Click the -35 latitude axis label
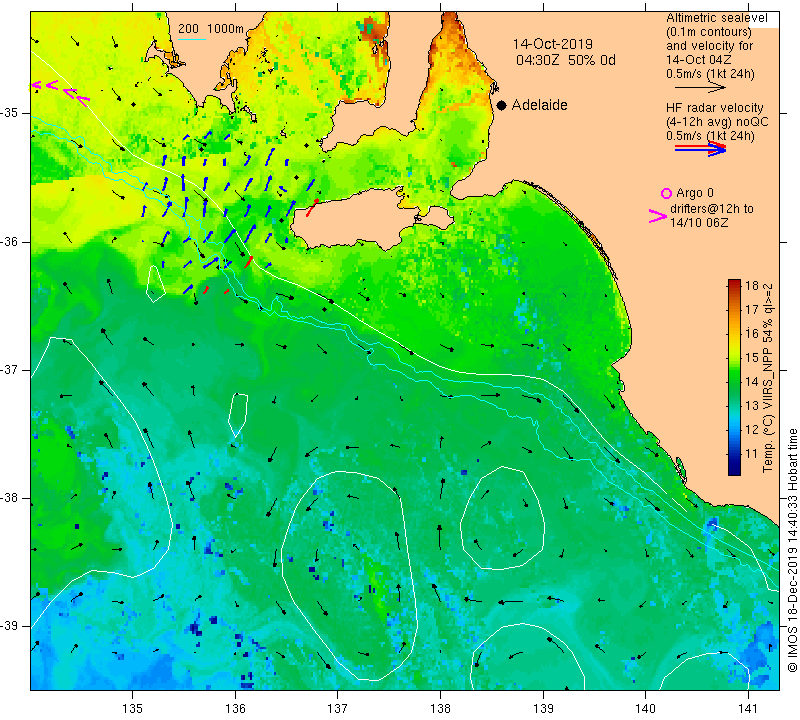This screenshot has width=800, height=720. pos(11,113)
